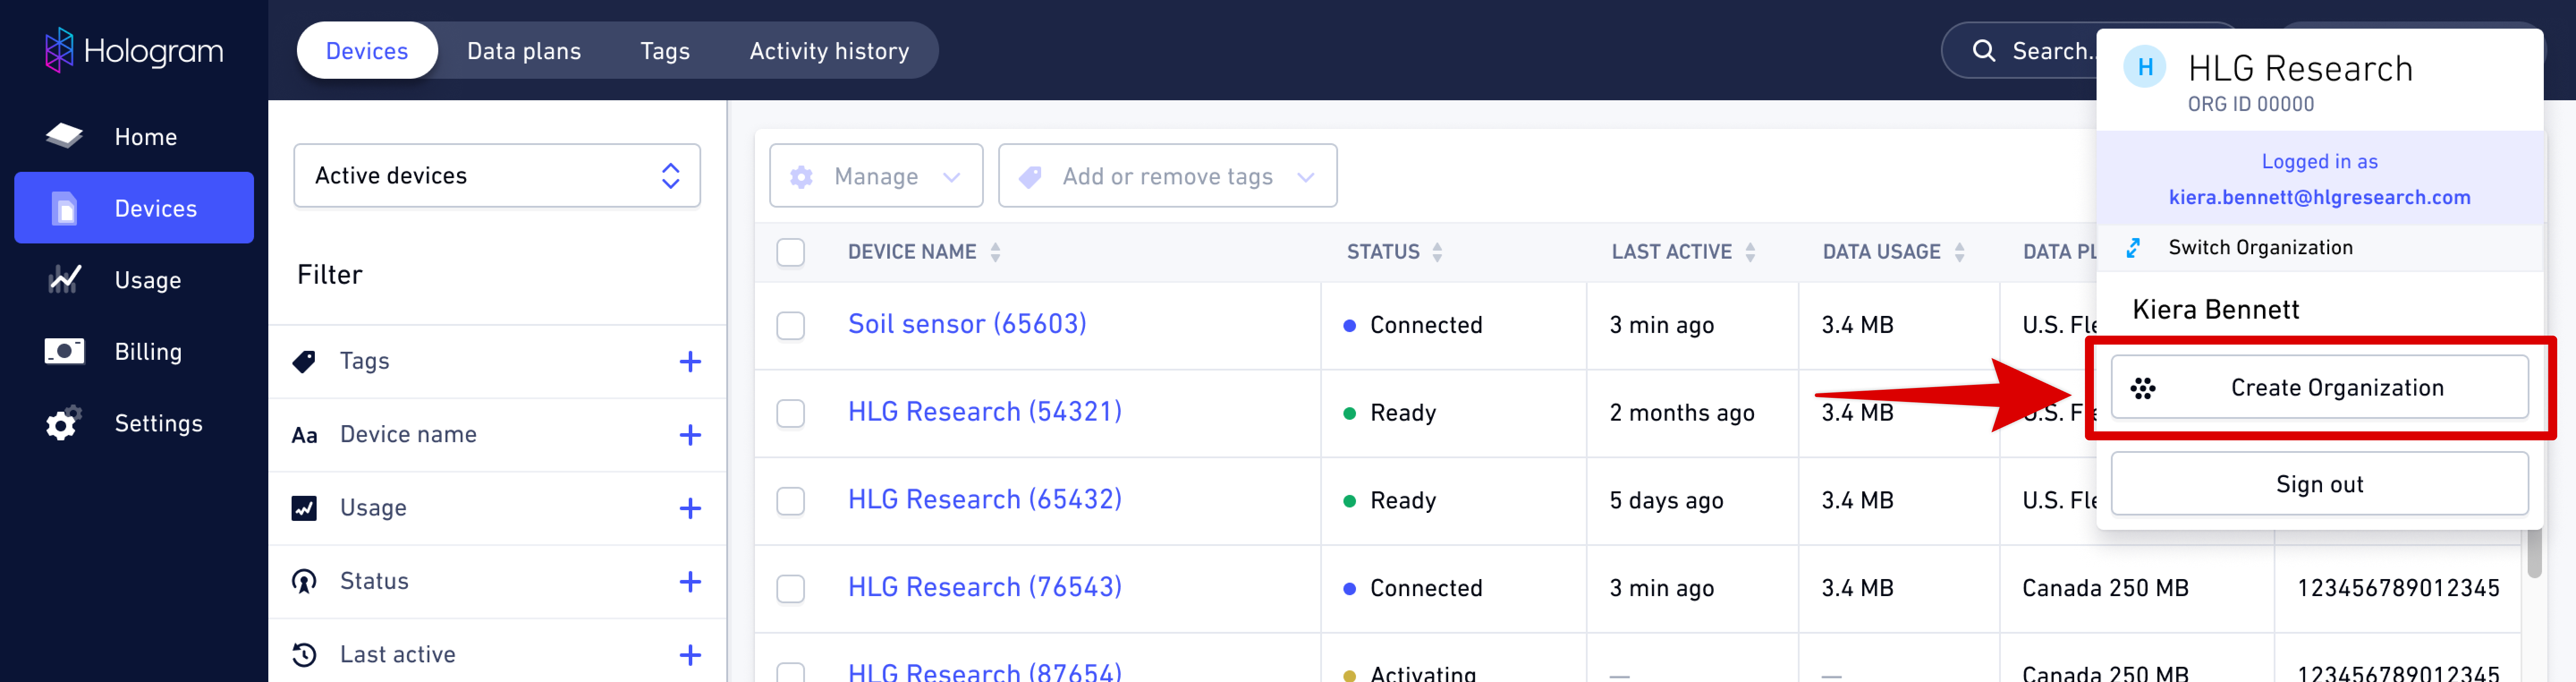
Task: Switch to the Data plans tab
Action: (524, 51)
